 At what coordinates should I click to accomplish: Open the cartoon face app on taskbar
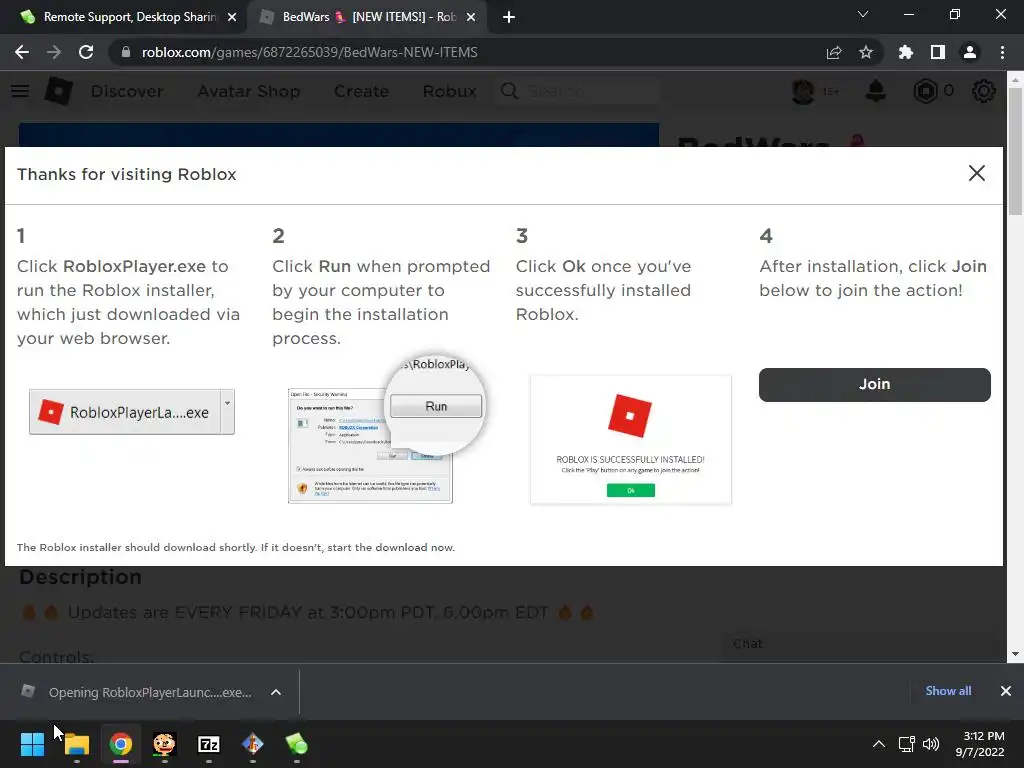[x=165, y=744]
